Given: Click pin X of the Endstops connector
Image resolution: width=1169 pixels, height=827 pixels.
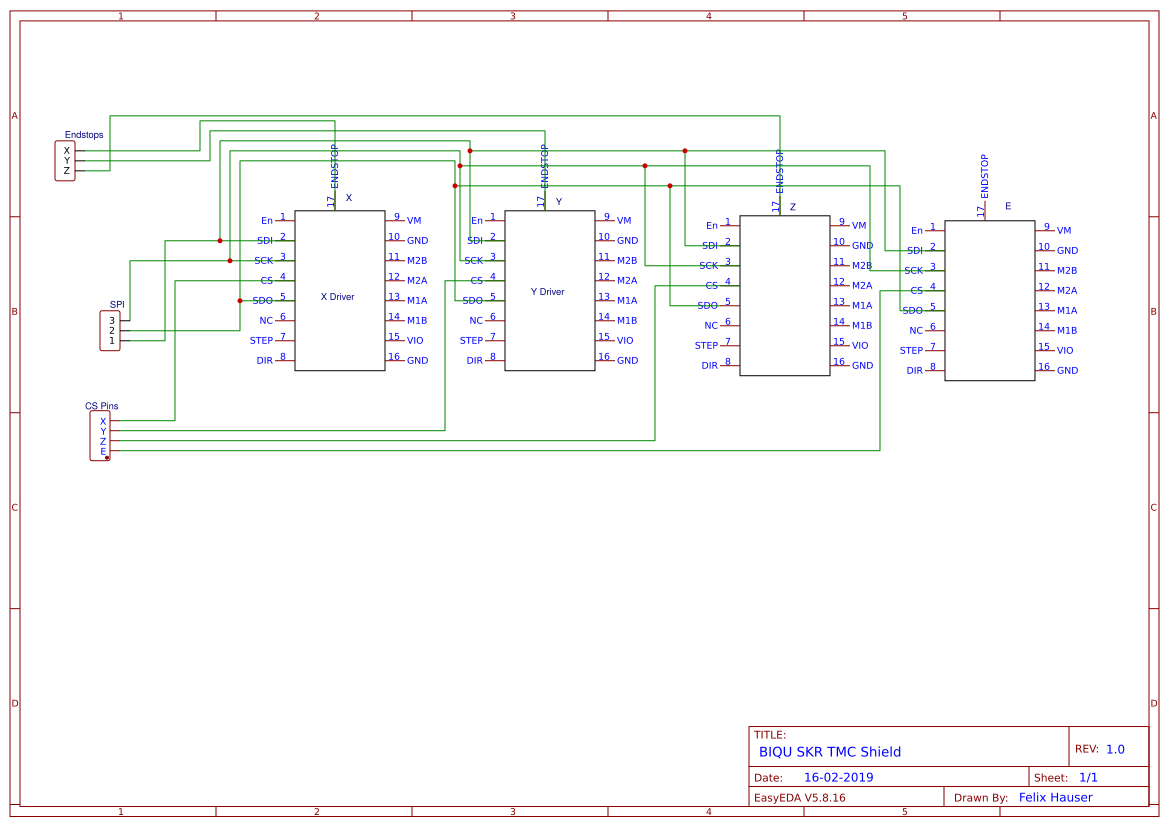Looking at the screenshot, I should [x=64, y=150].
